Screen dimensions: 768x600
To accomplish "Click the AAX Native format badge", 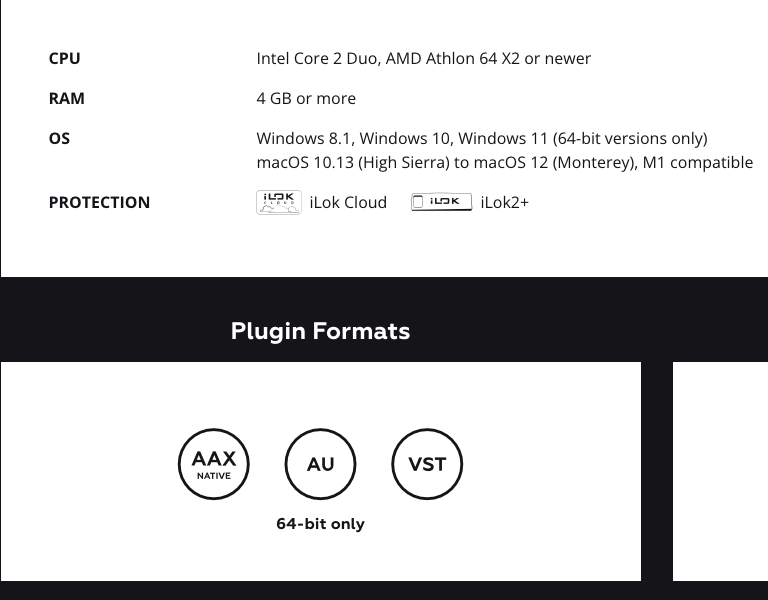I will point(214,464).
